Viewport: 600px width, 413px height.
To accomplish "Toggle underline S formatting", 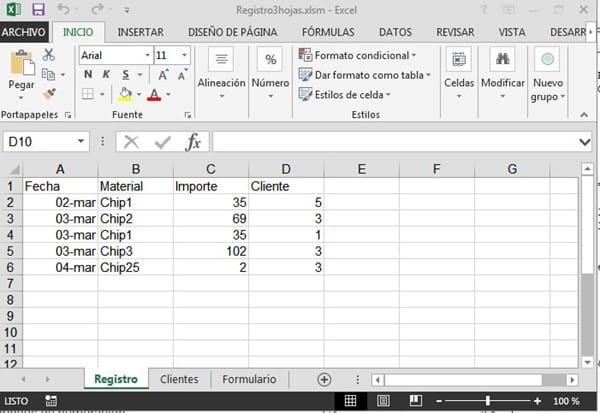I will point(126,74).
